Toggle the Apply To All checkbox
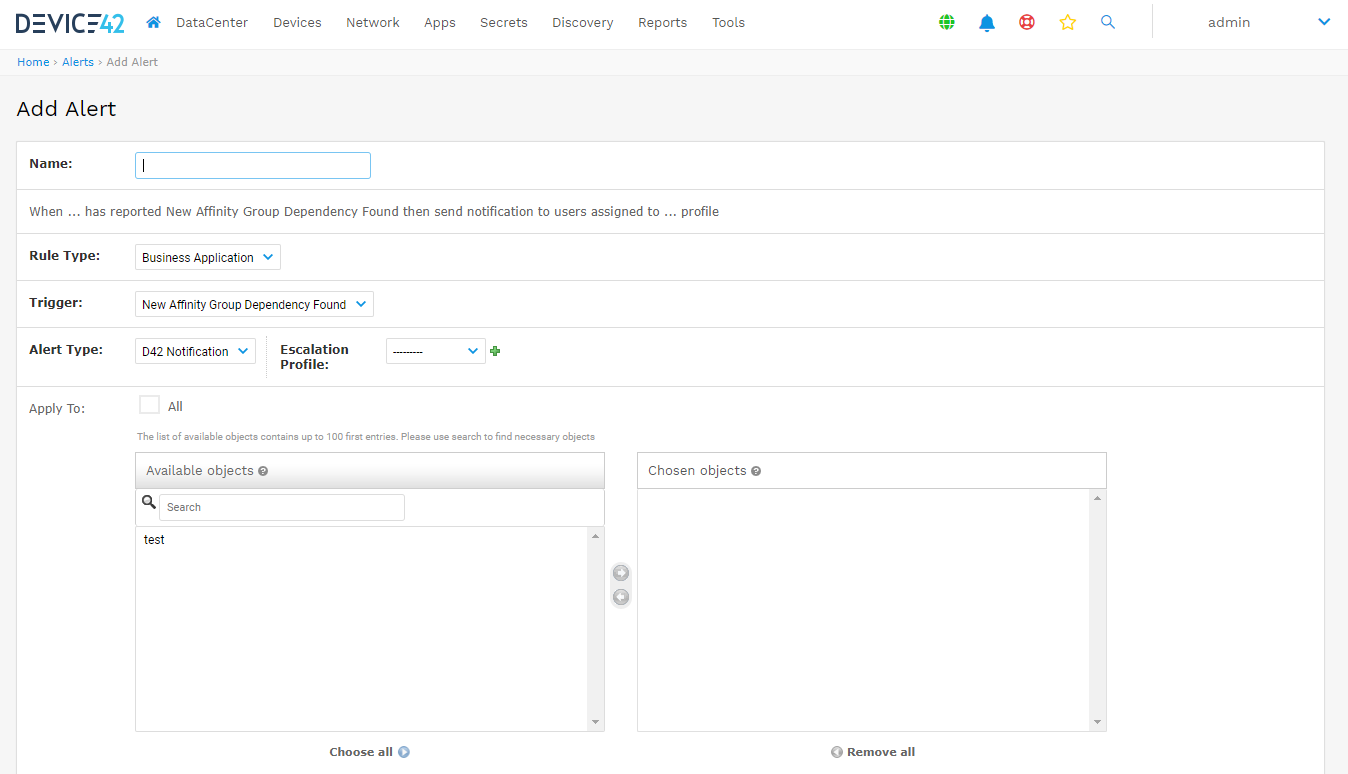Image resolution: width=1348 pixels, height=774 pixels. 150,405
